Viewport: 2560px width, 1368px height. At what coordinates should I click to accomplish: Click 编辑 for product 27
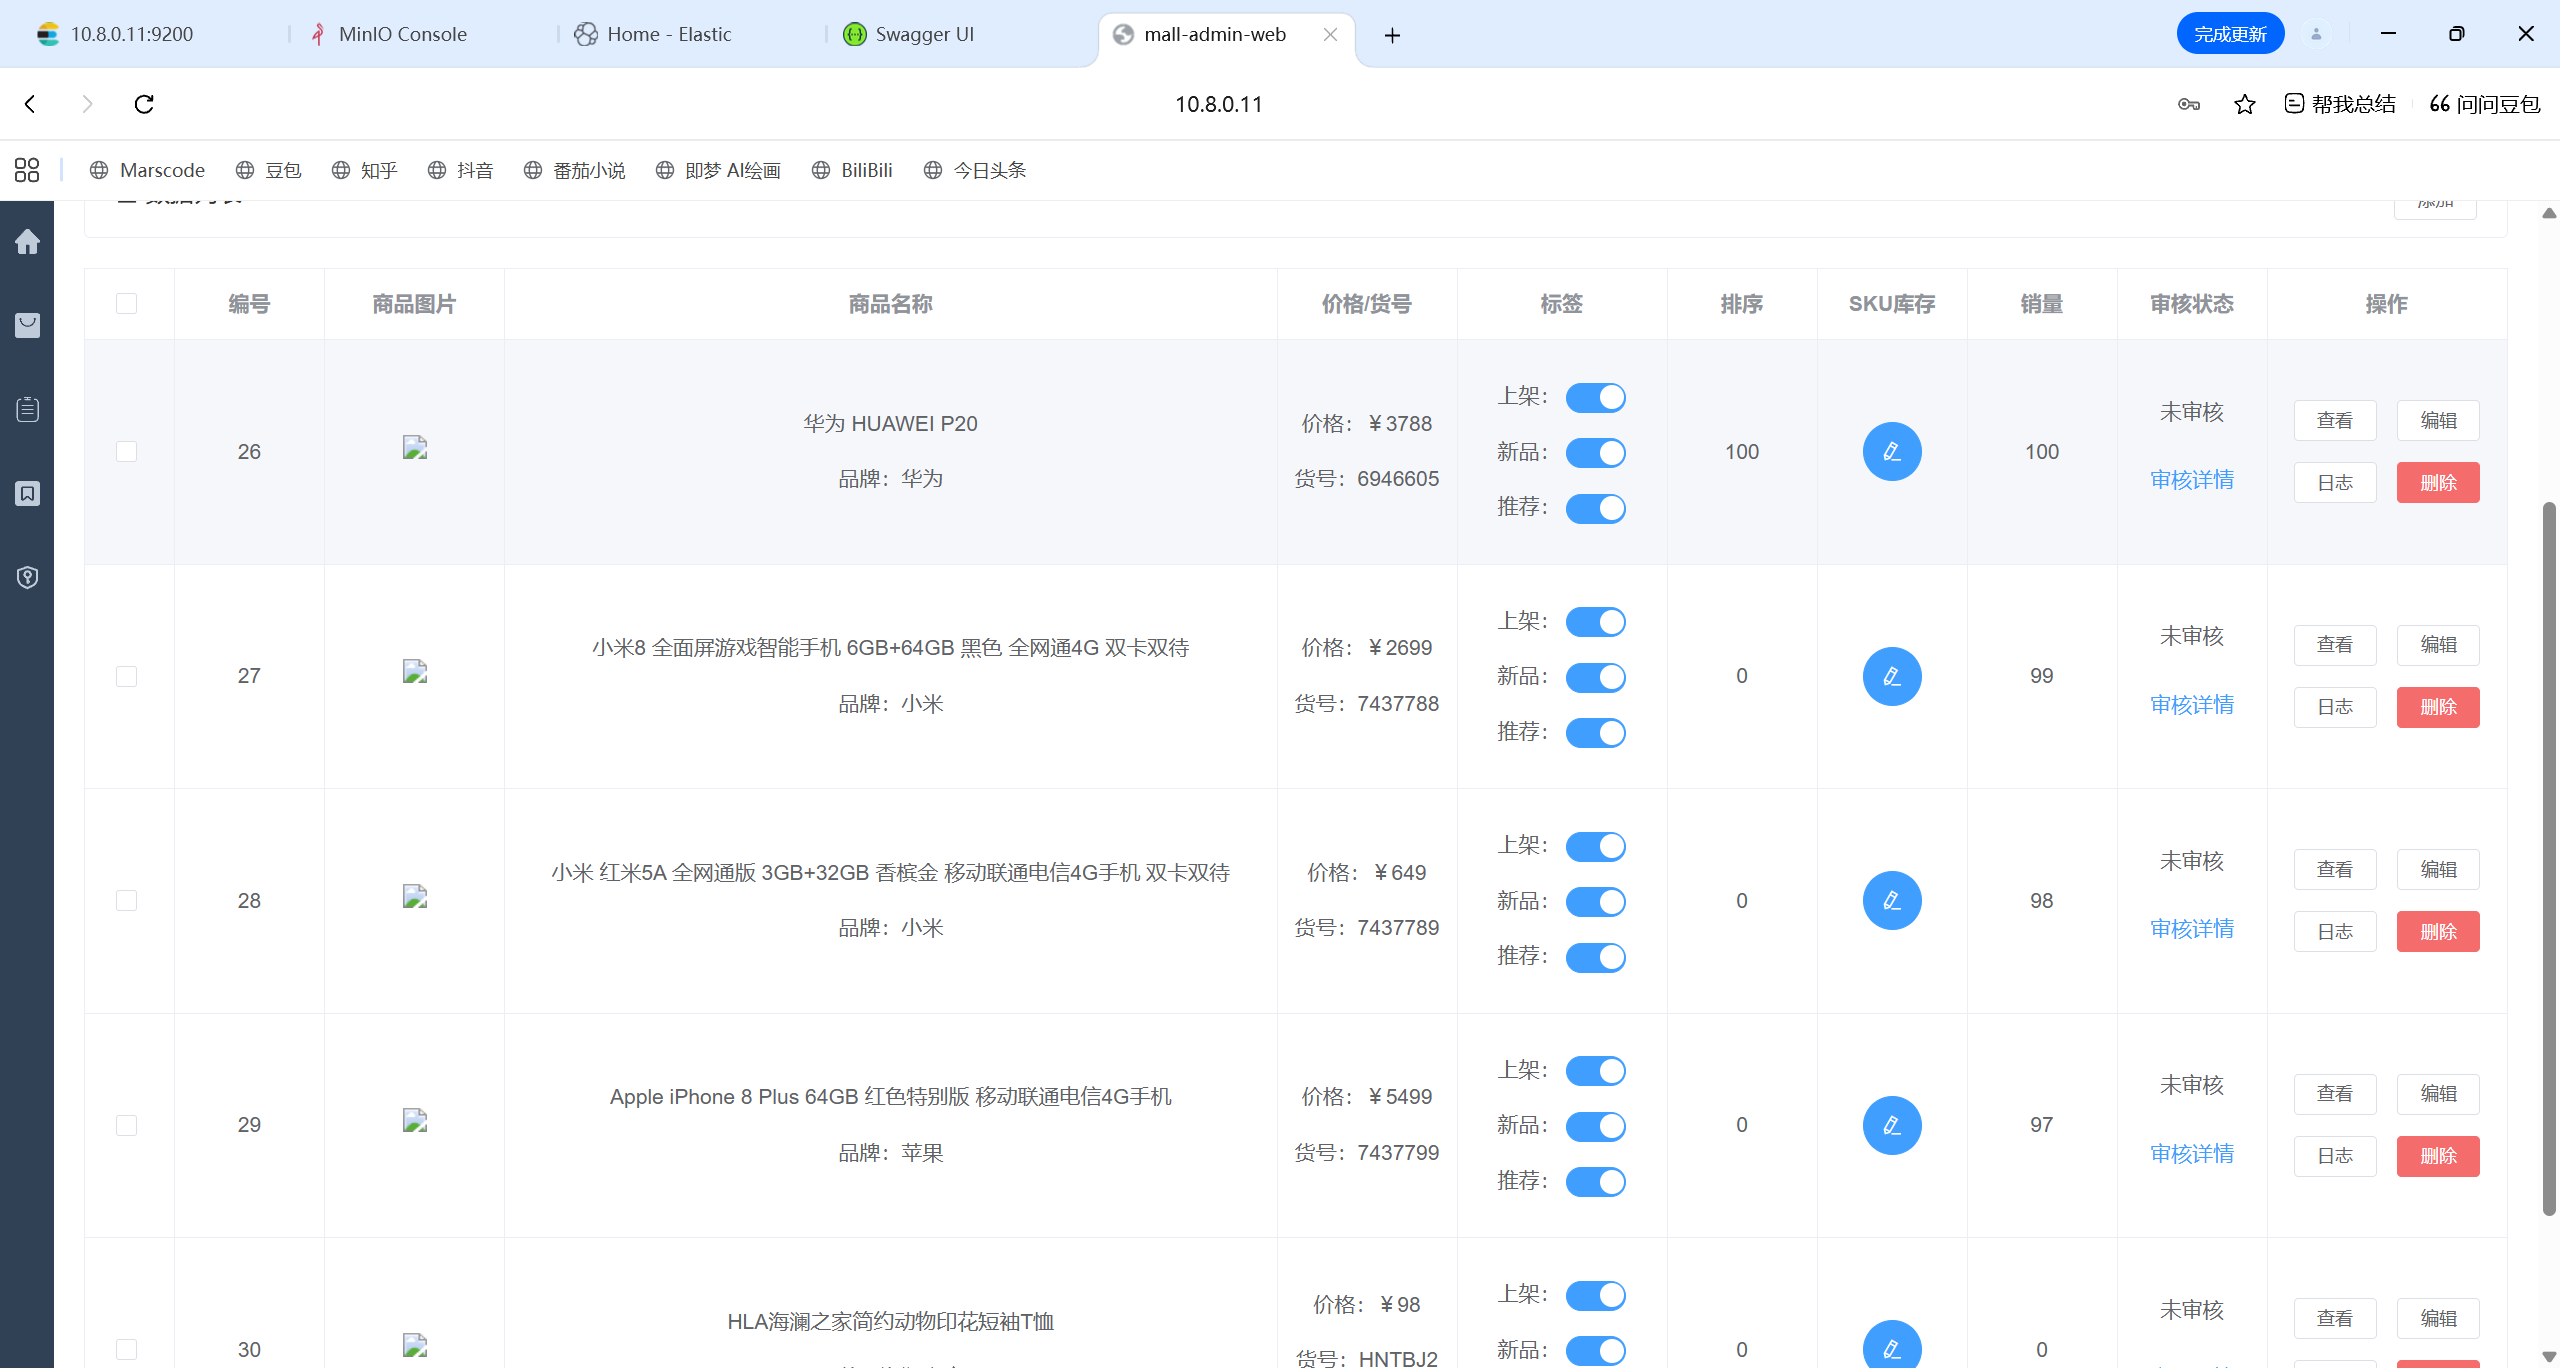(2438, 645)
